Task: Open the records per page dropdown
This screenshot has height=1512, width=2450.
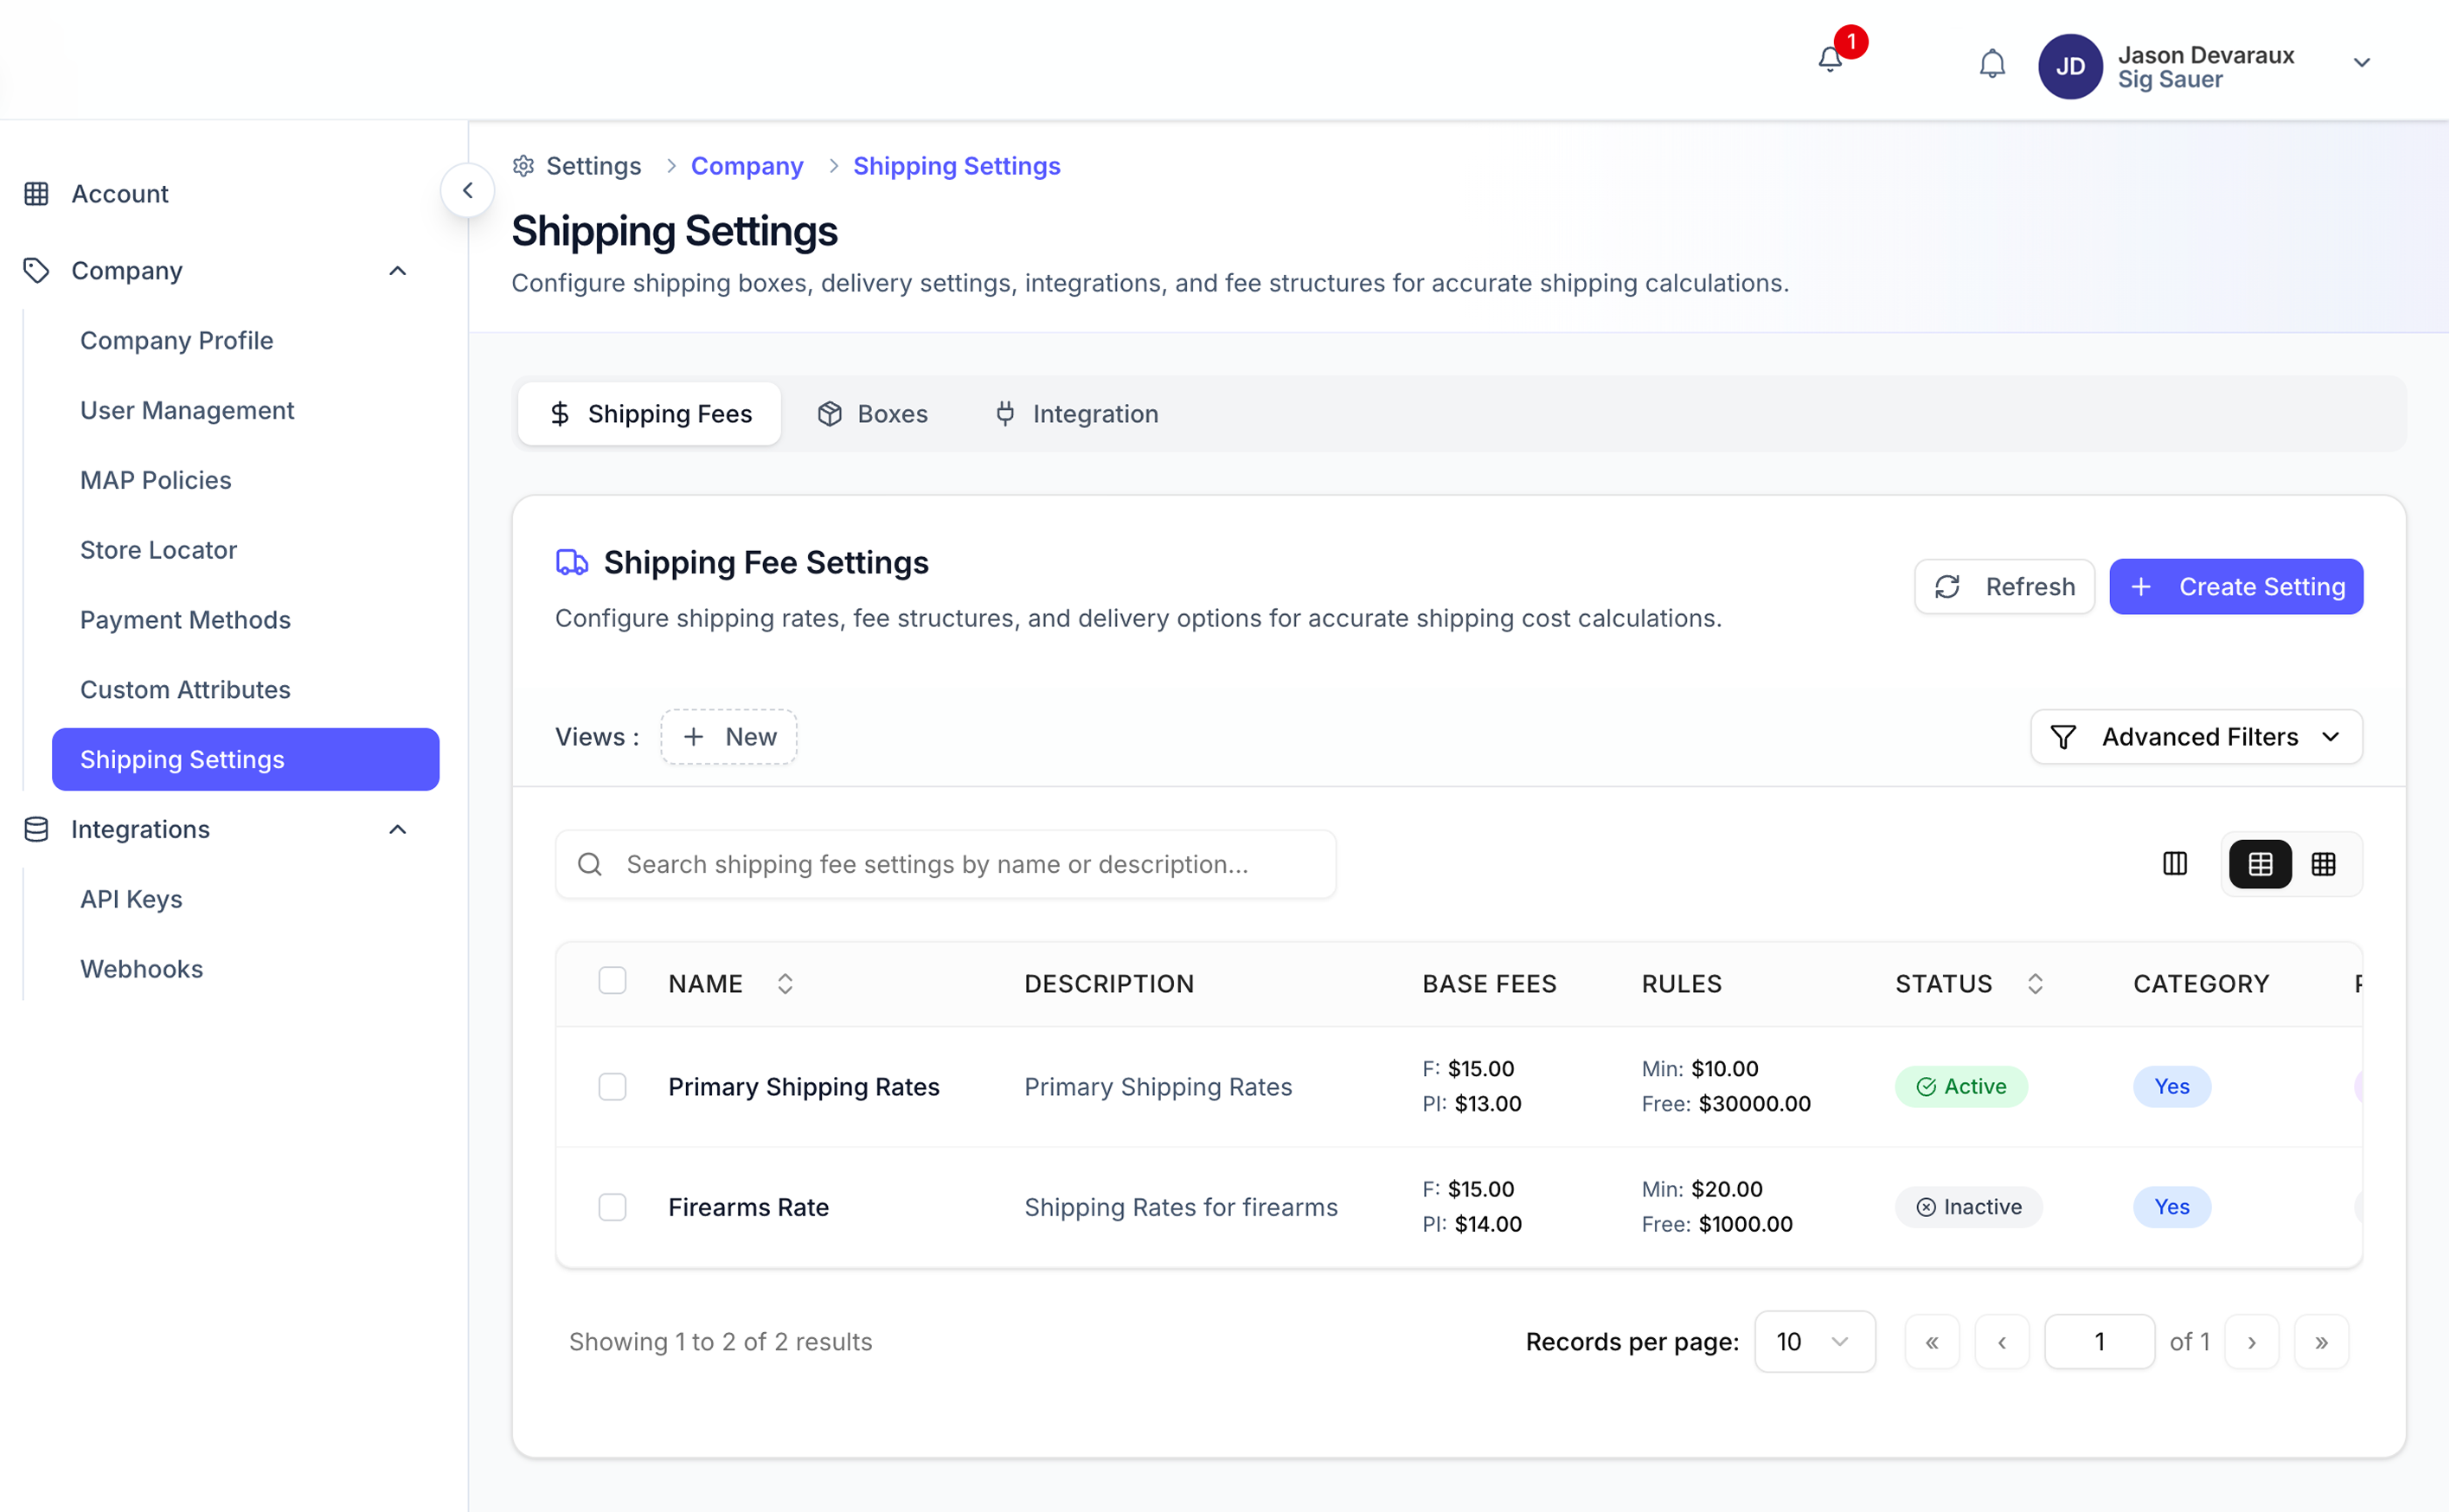Action: [x=1813, y=1341]
